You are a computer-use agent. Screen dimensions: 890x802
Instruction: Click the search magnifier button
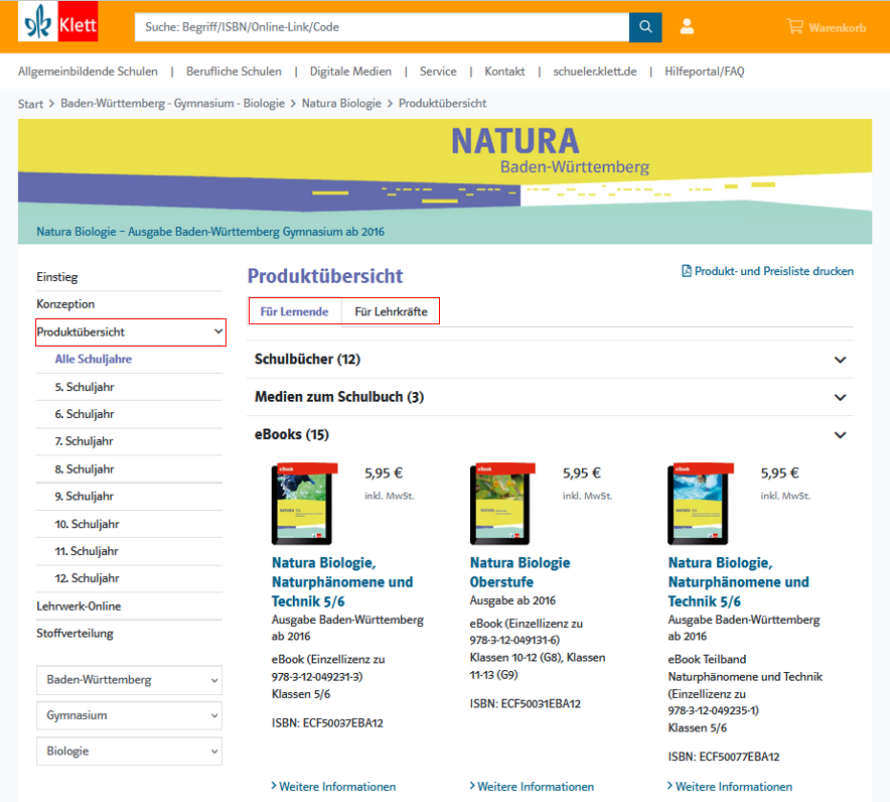point(645,27)
